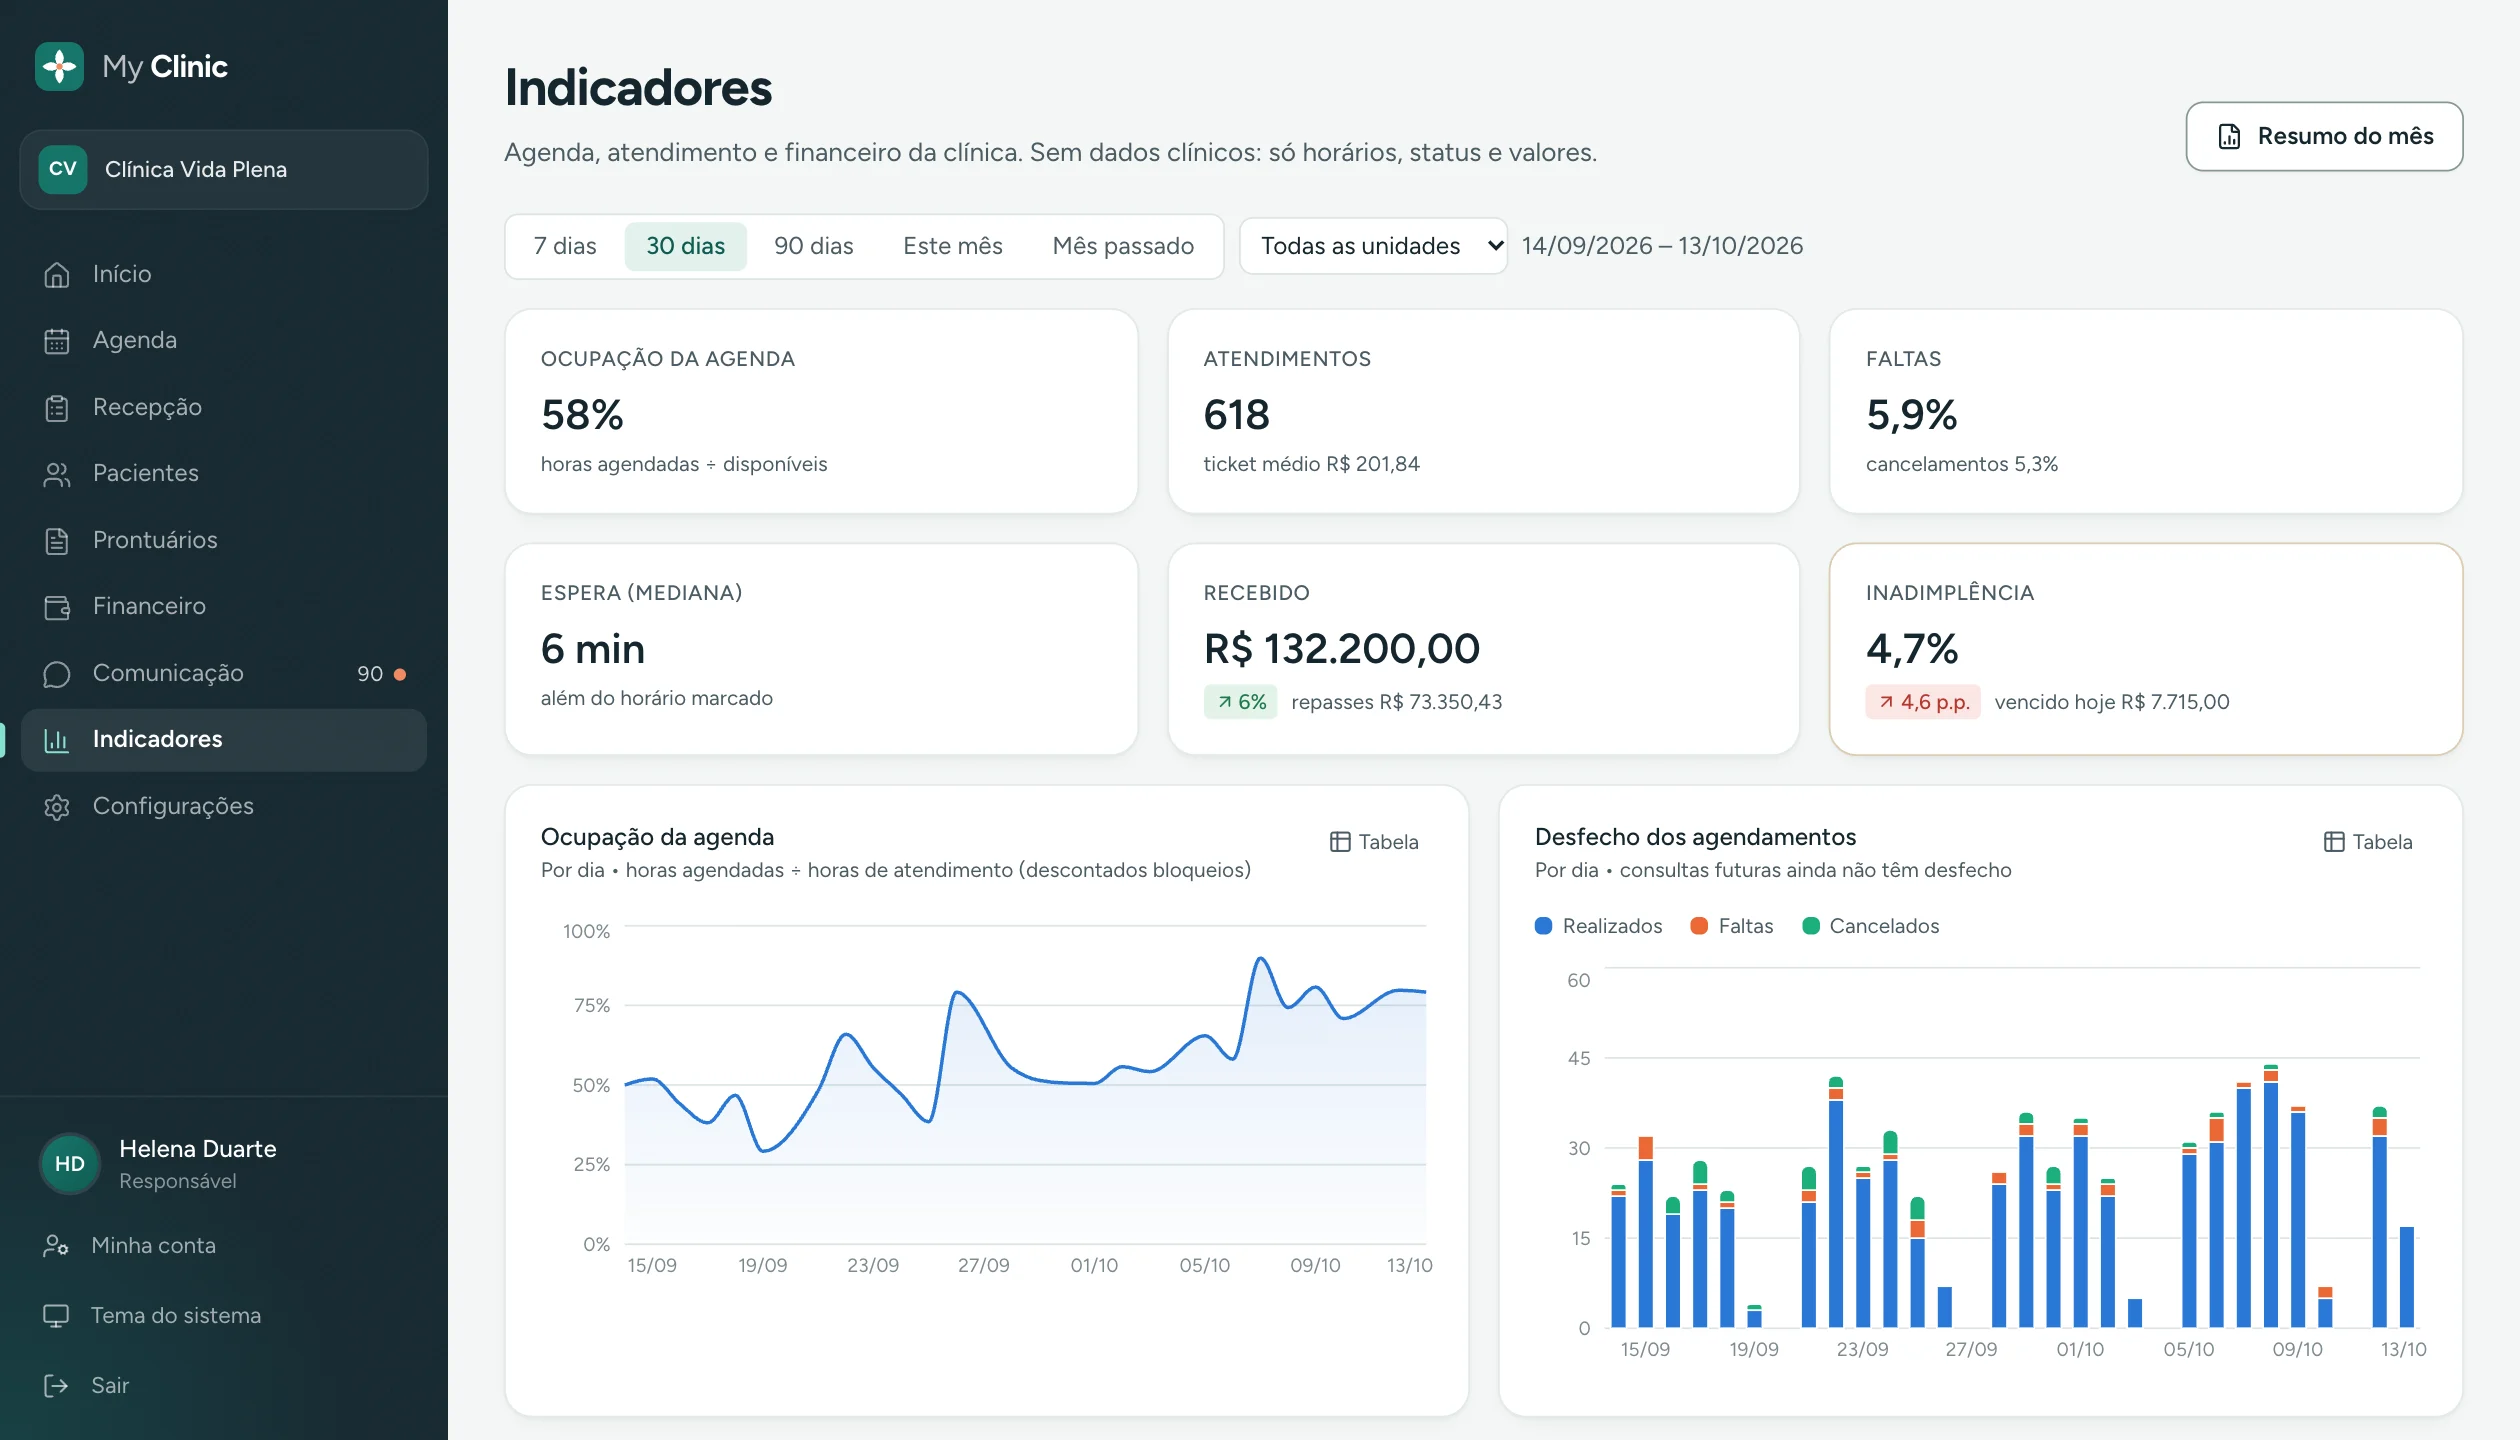
Task: Choose the Mês passado period
Action: tap(1123, 246)
